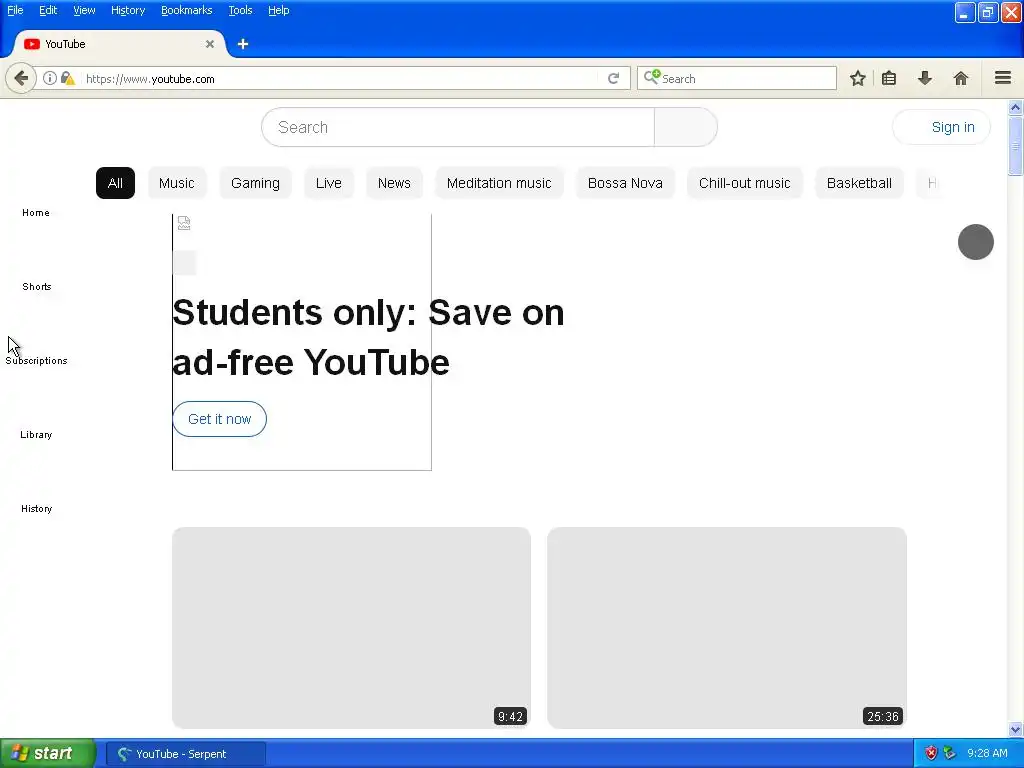Open the File menu
Screen dimensions: 1024x768
[x=15, y=10]
